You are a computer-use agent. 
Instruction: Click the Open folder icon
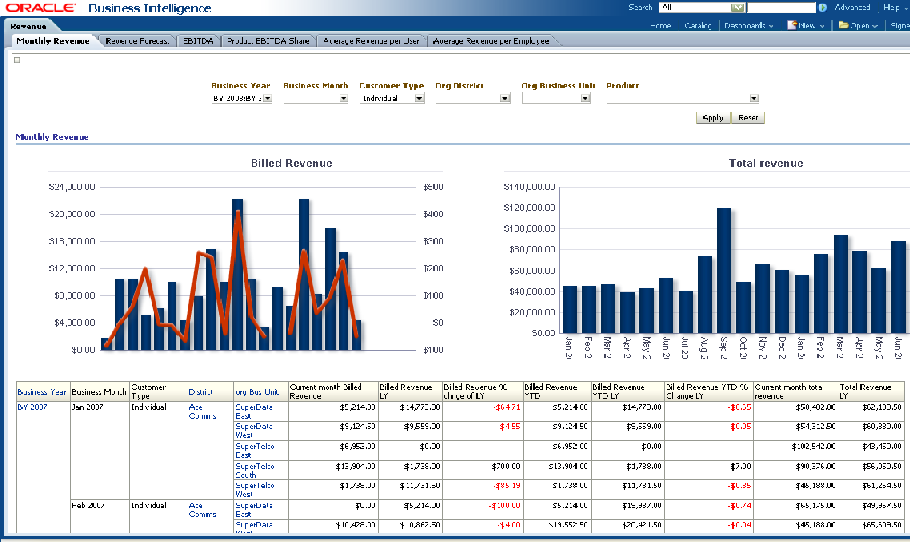tap(843, 25)
